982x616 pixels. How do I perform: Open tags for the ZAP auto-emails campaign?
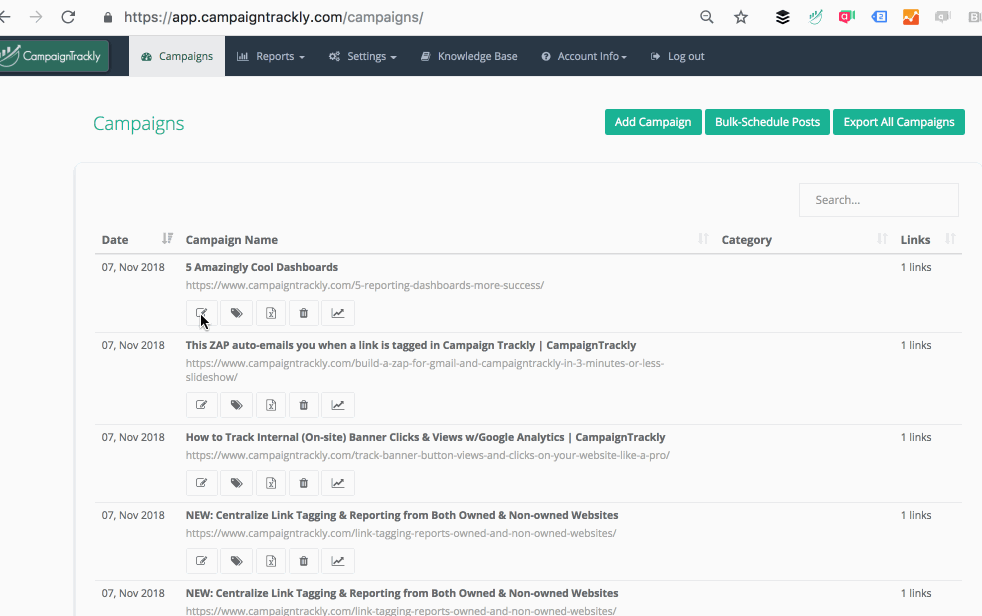coord(236,405)
